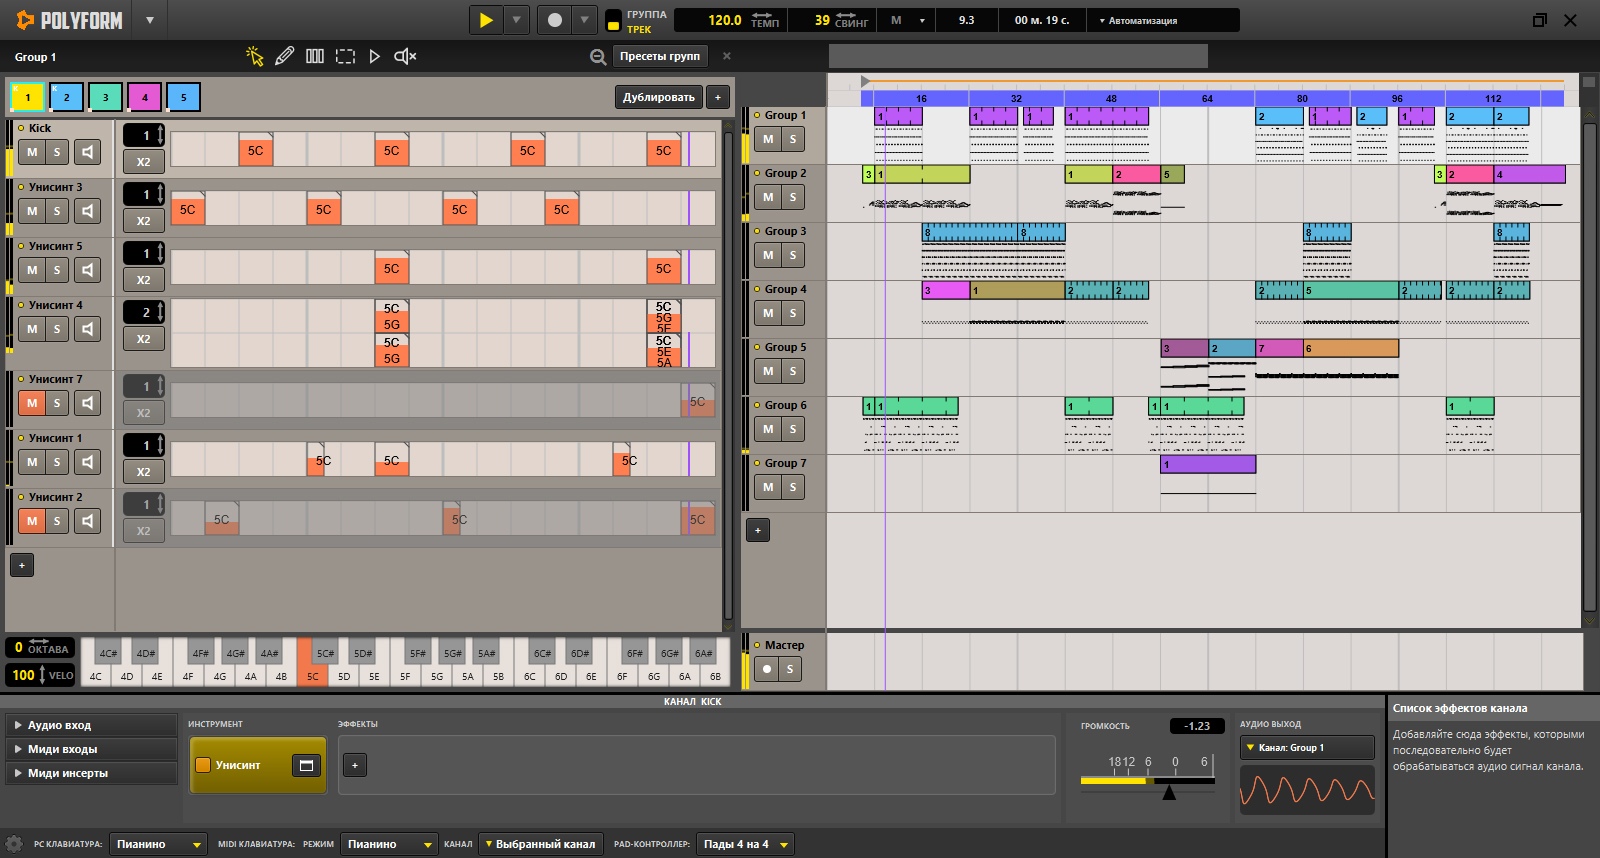Add a new channel with plus button

click(x=22, y=565)
